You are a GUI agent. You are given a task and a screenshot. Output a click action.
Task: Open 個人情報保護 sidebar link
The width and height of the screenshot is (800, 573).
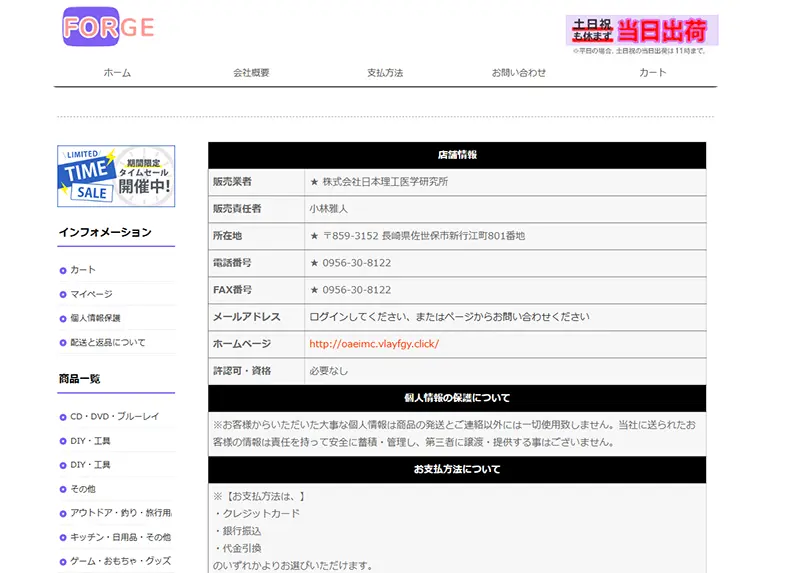coord(95,318)
